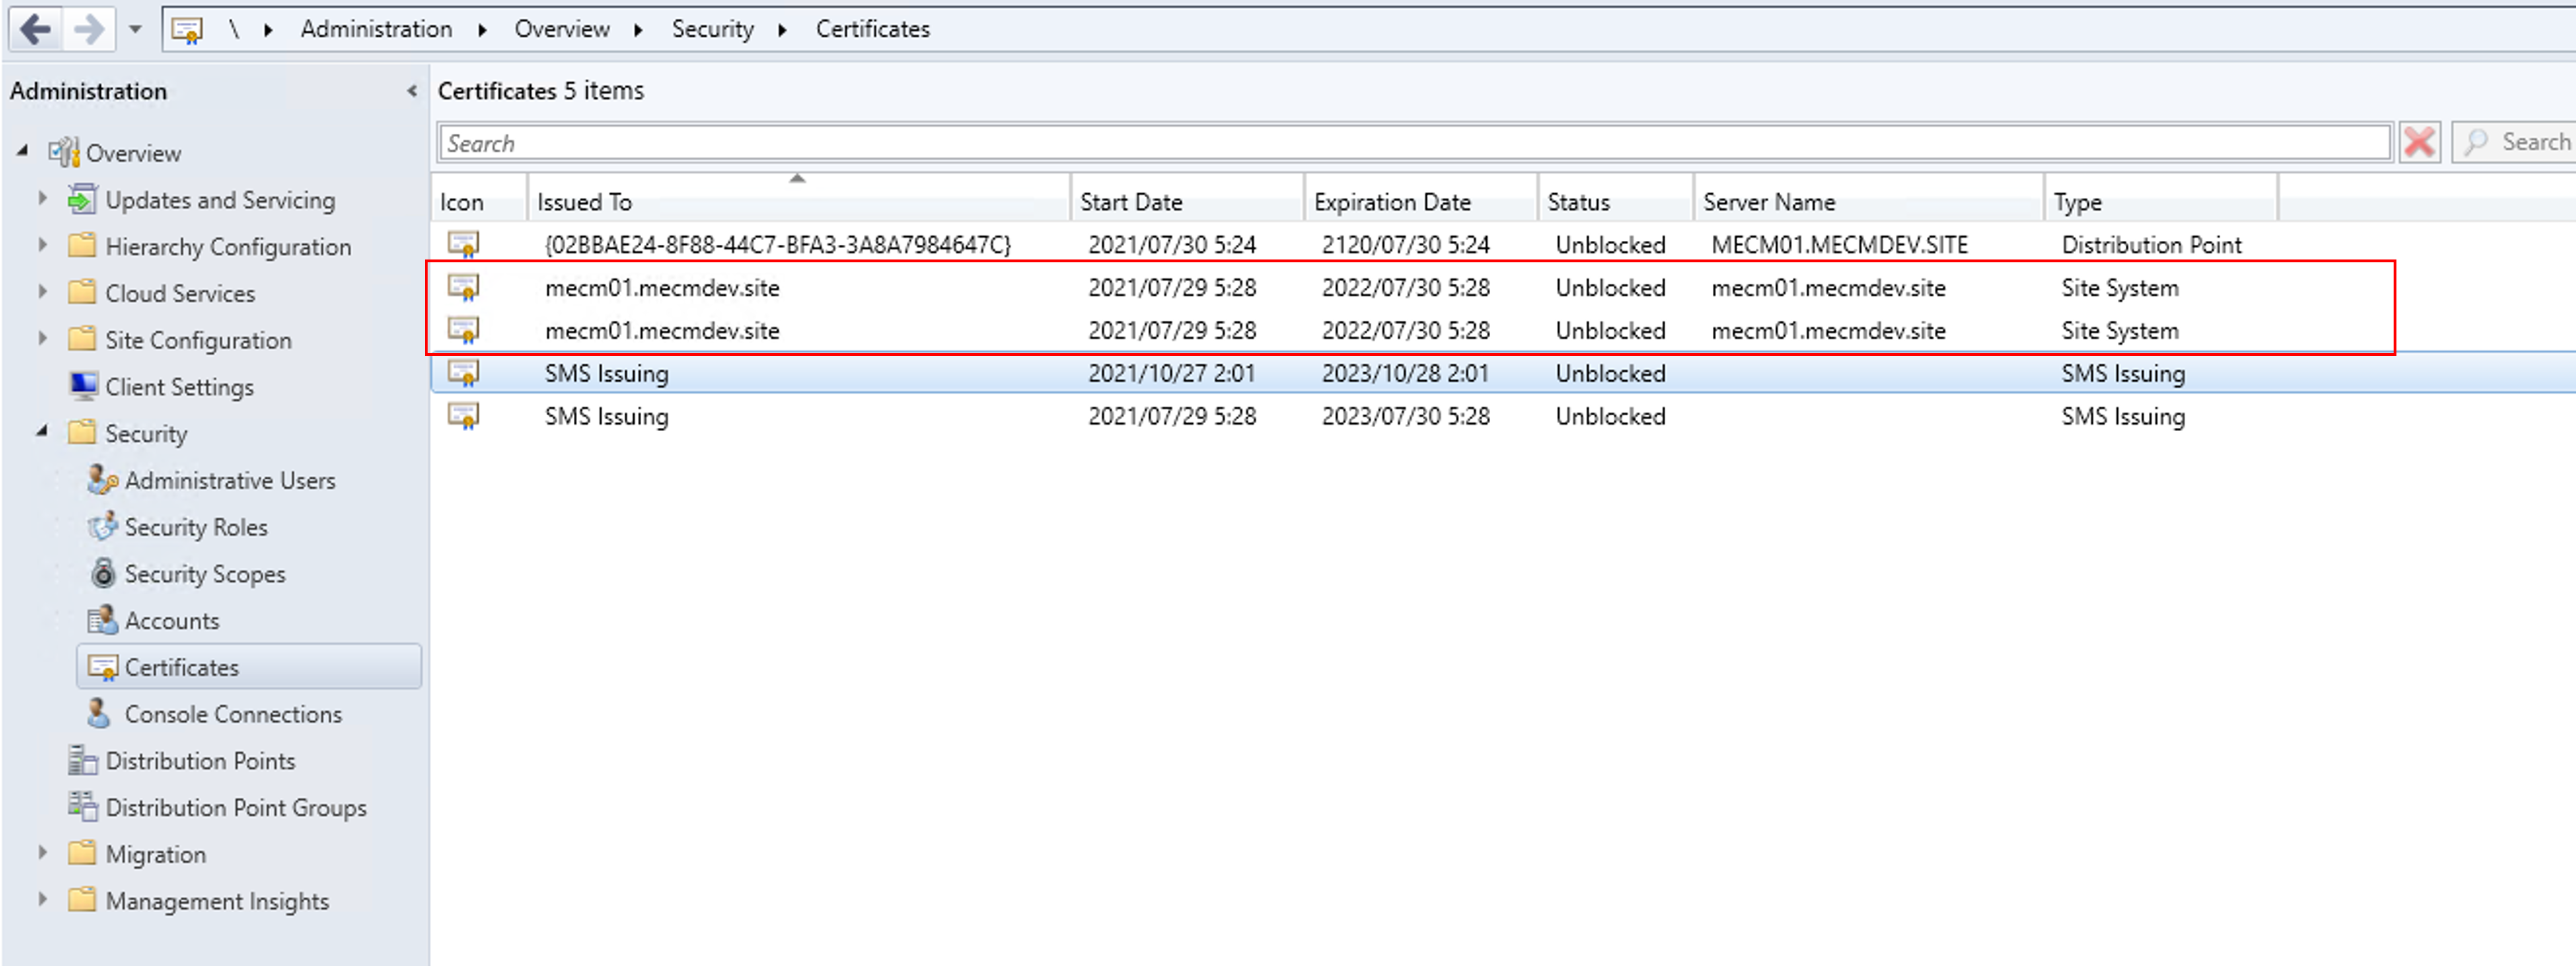Sort by Expiration Date column
Image resolution: width=2576 pixels, height=966 pixels.
click(x=1421, y=201)
